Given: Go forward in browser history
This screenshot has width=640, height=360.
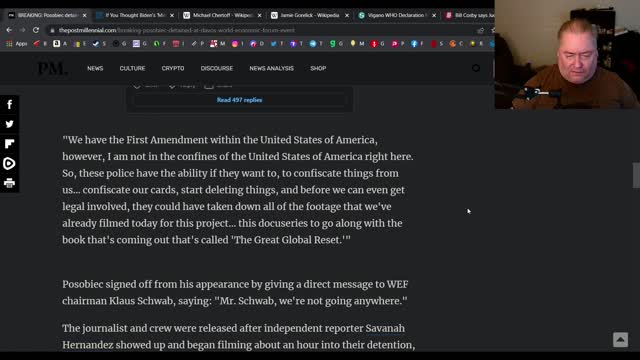Looking at the screenshot, I should tap(22, 30).
